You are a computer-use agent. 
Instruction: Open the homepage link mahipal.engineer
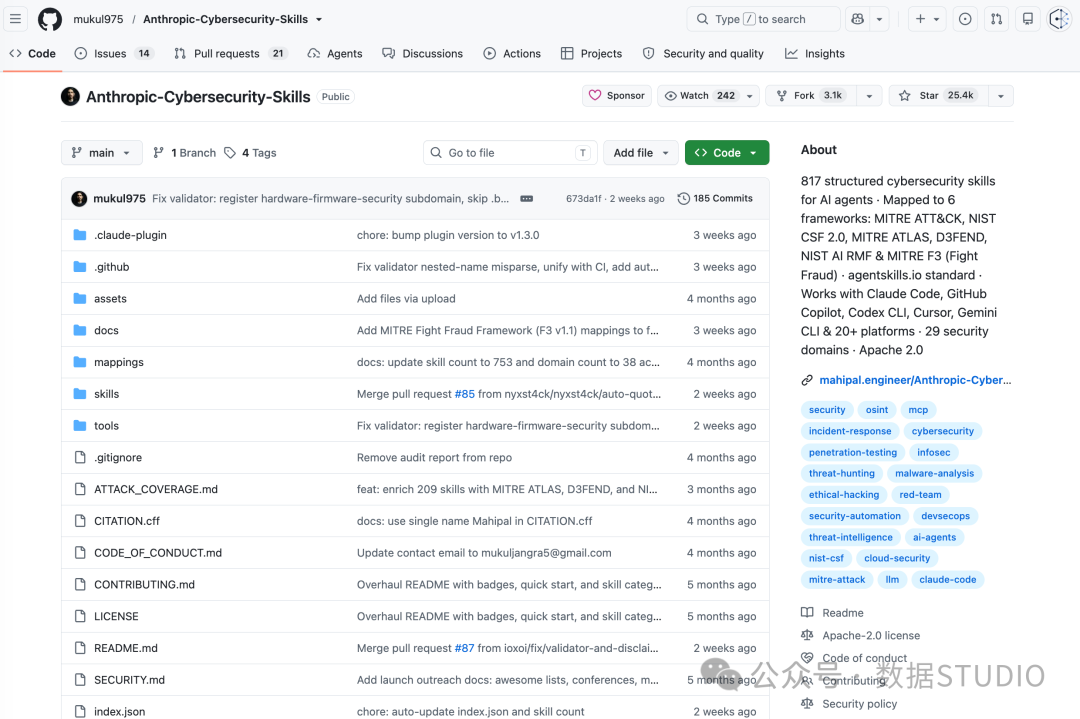(x=915, y=380)
